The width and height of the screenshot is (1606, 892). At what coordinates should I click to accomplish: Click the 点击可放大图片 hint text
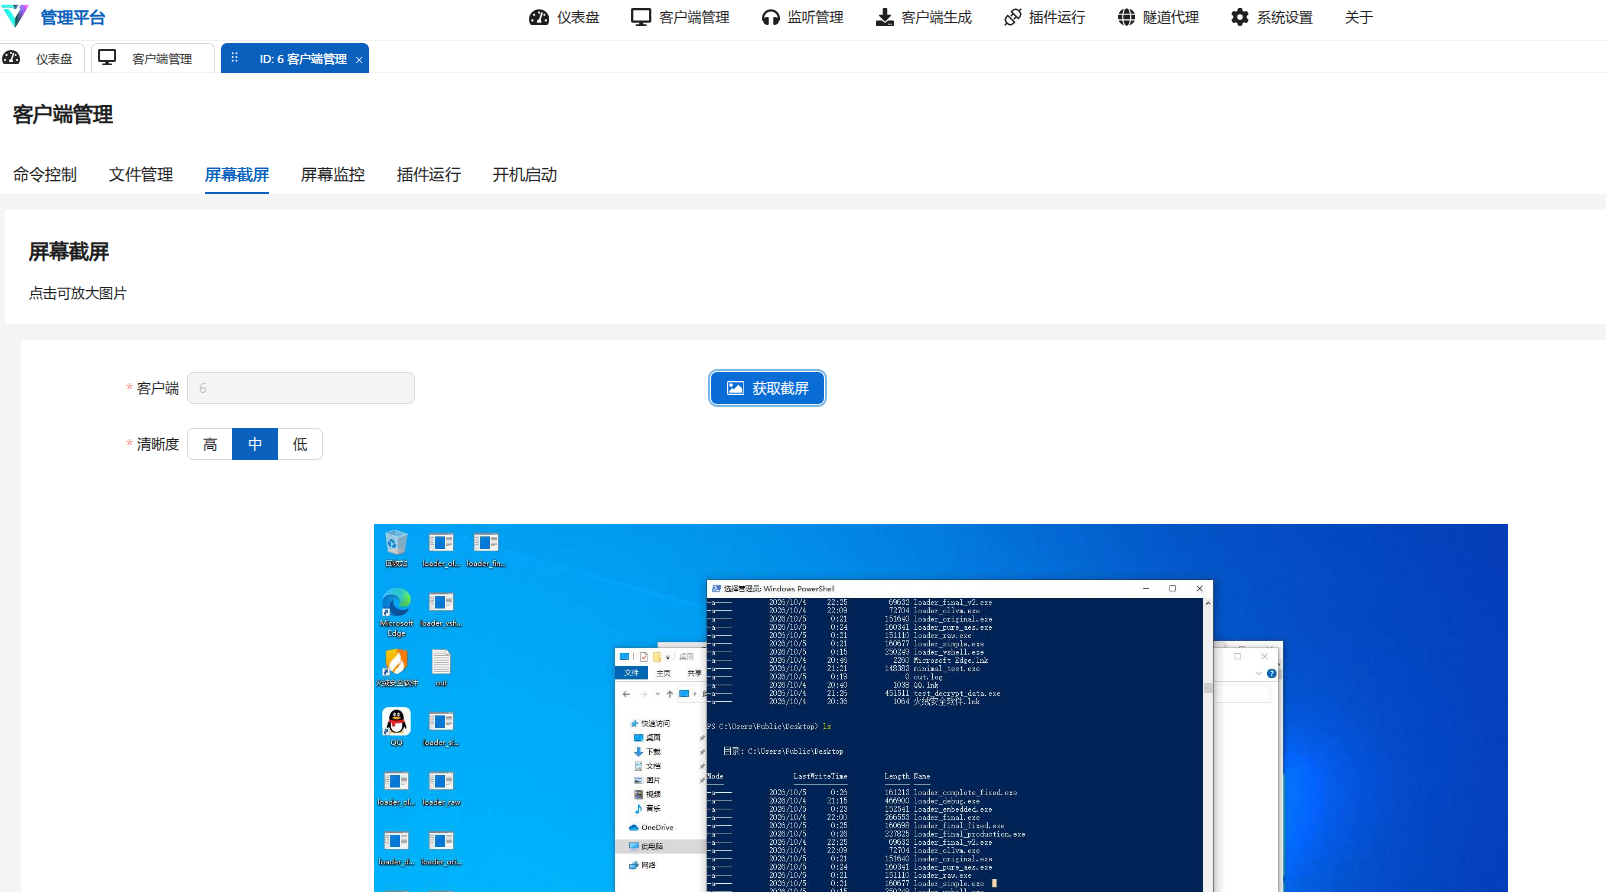78,293
